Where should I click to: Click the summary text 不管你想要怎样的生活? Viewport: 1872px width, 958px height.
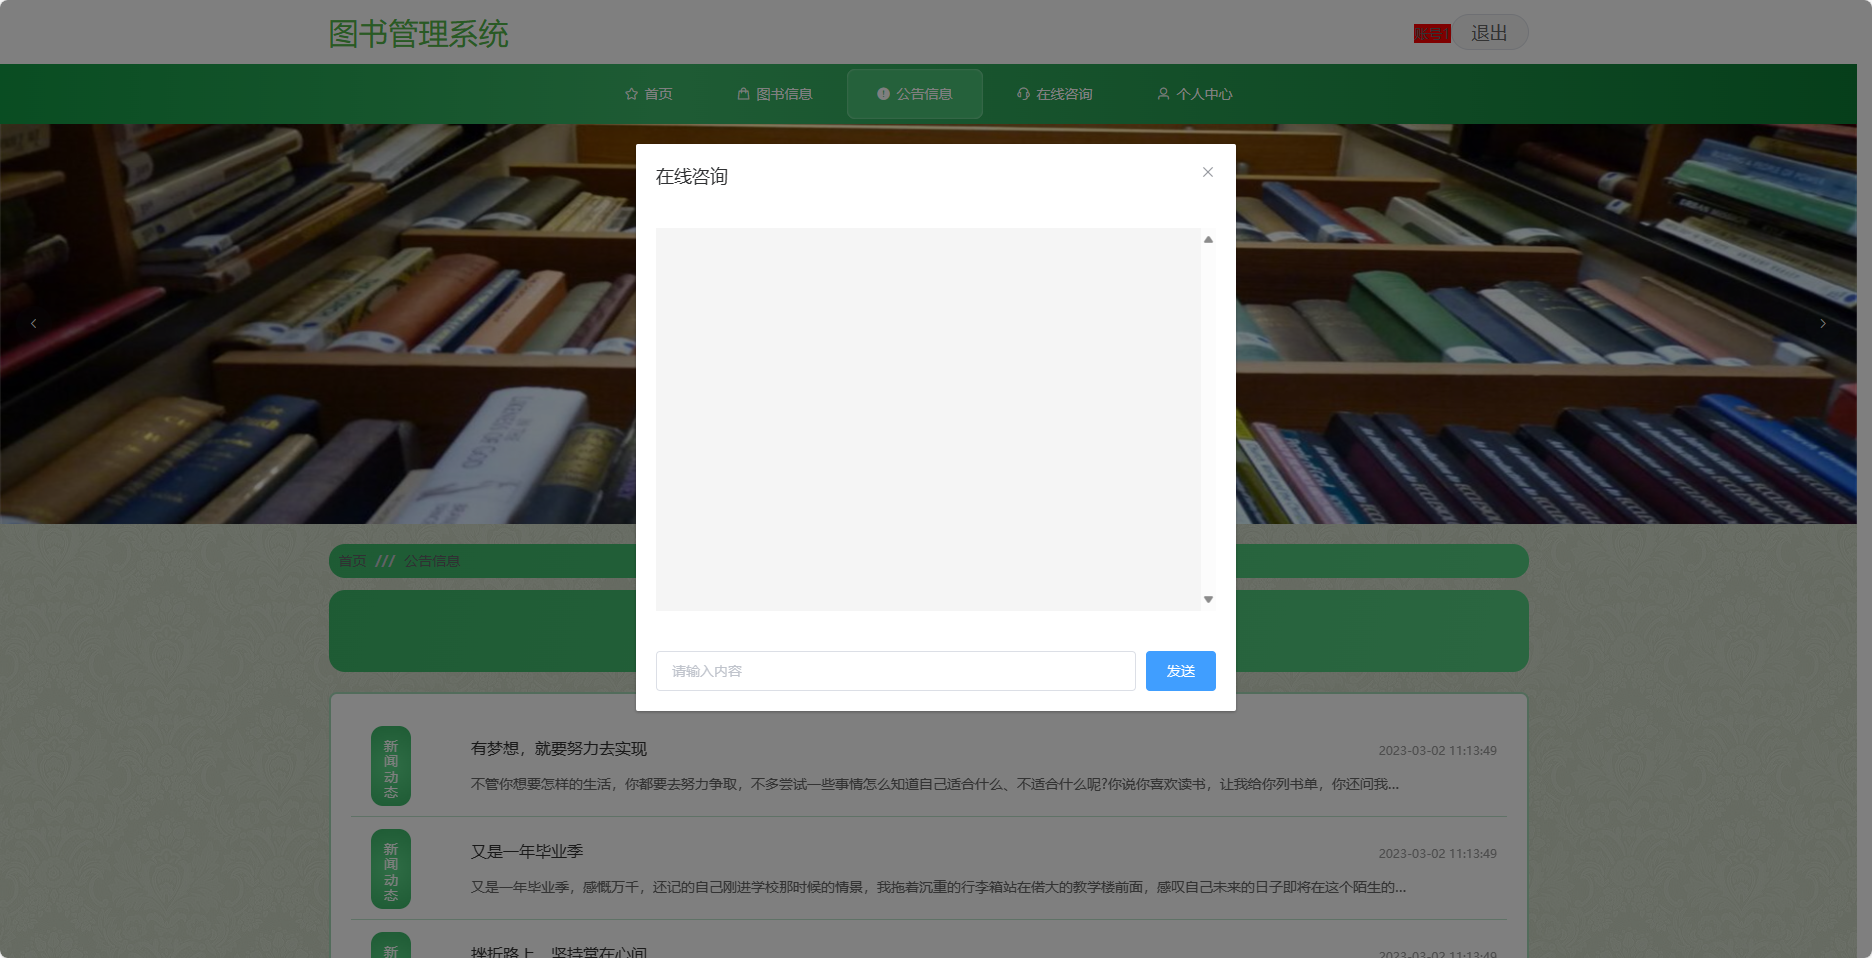coord(935,784)
